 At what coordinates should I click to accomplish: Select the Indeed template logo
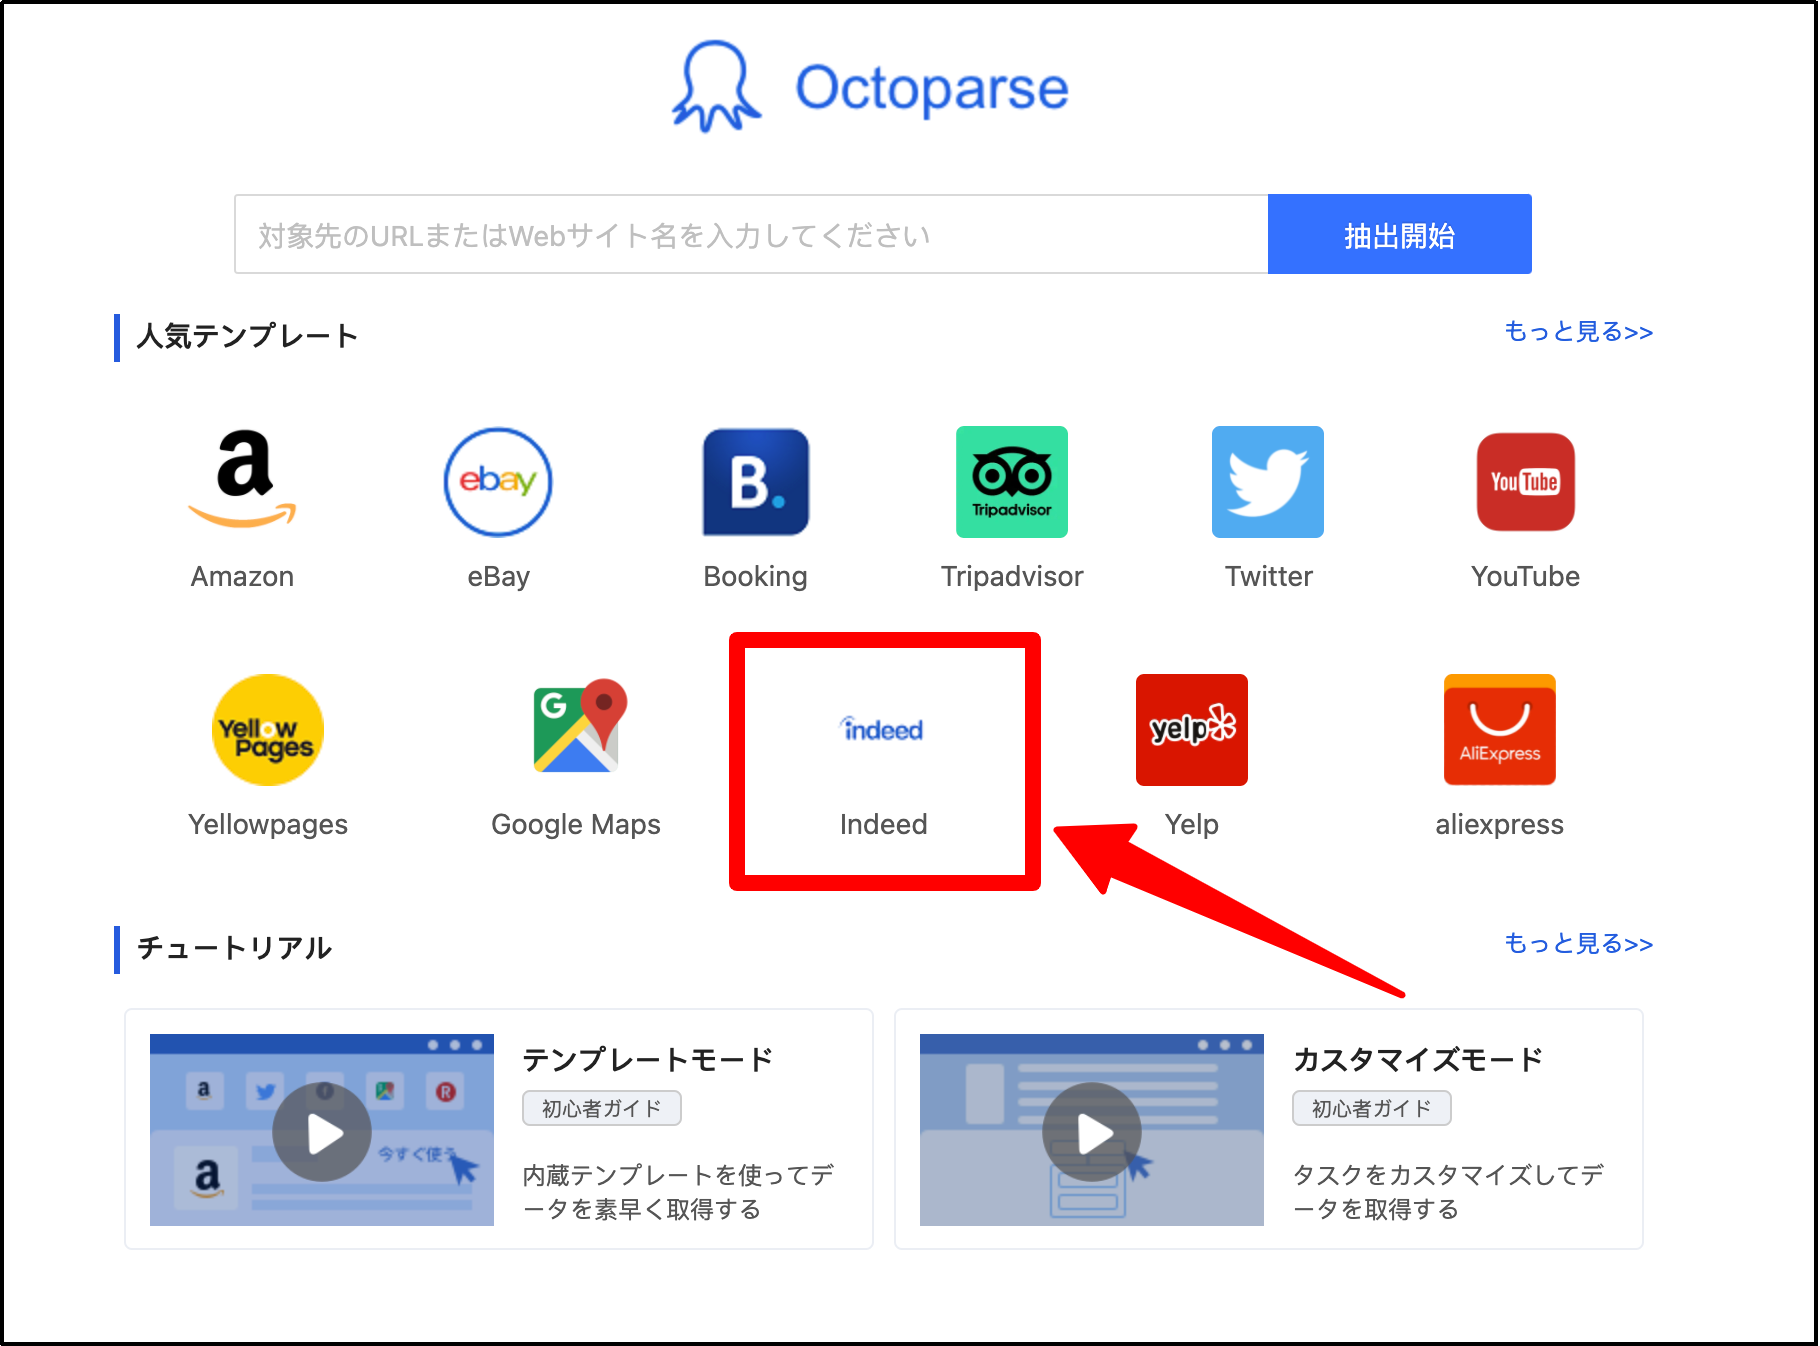pyautogui.click(x=882, y=730)
